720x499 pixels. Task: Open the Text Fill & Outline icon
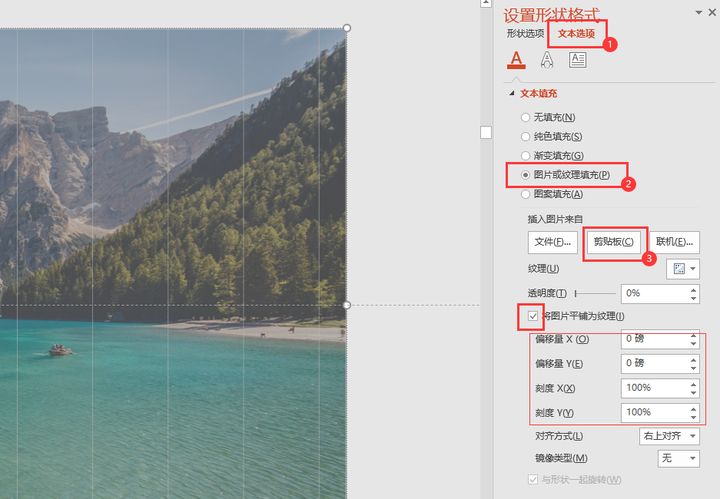point(516,60)
